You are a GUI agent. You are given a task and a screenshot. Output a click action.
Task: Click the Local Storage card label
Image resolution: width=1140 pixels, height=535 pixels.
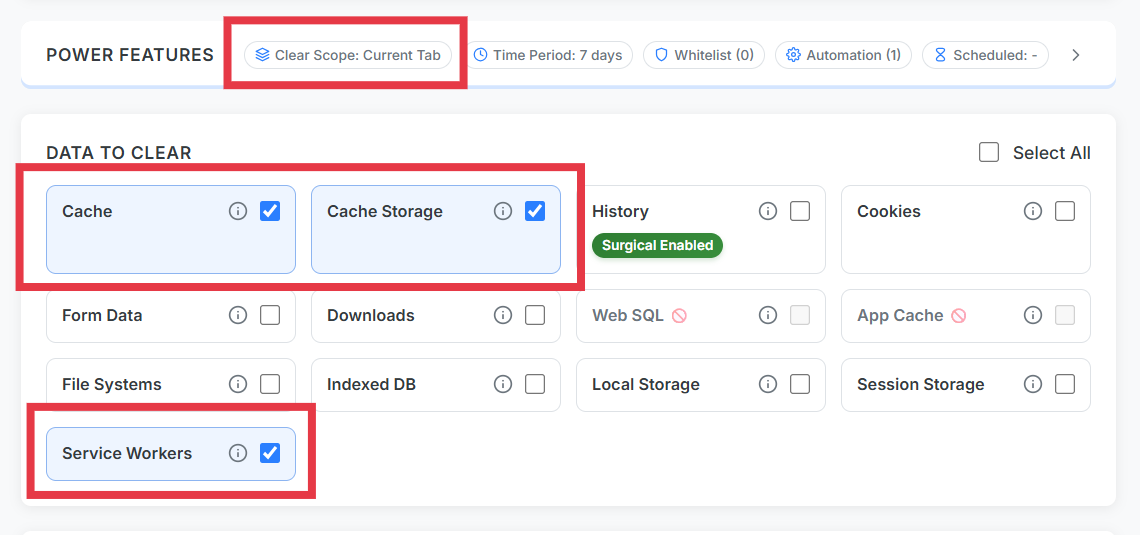tap(646, 385)
